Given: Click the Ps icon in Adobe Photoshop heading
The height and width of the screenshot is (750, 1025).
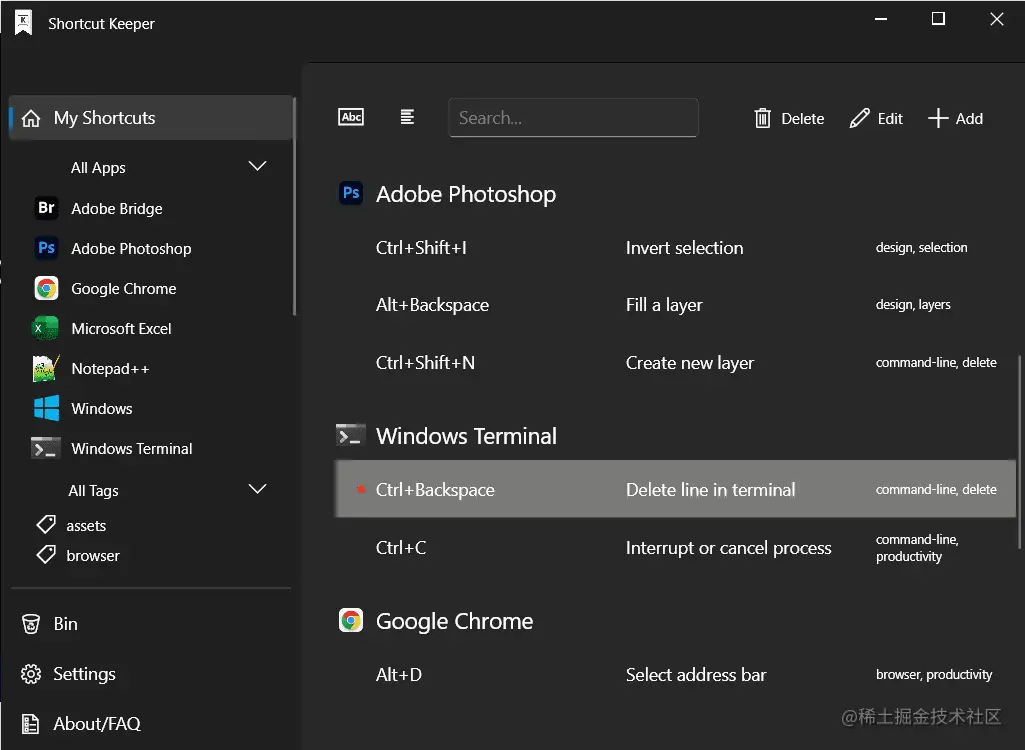Looking at the screenshot, I should pos(351,193).
